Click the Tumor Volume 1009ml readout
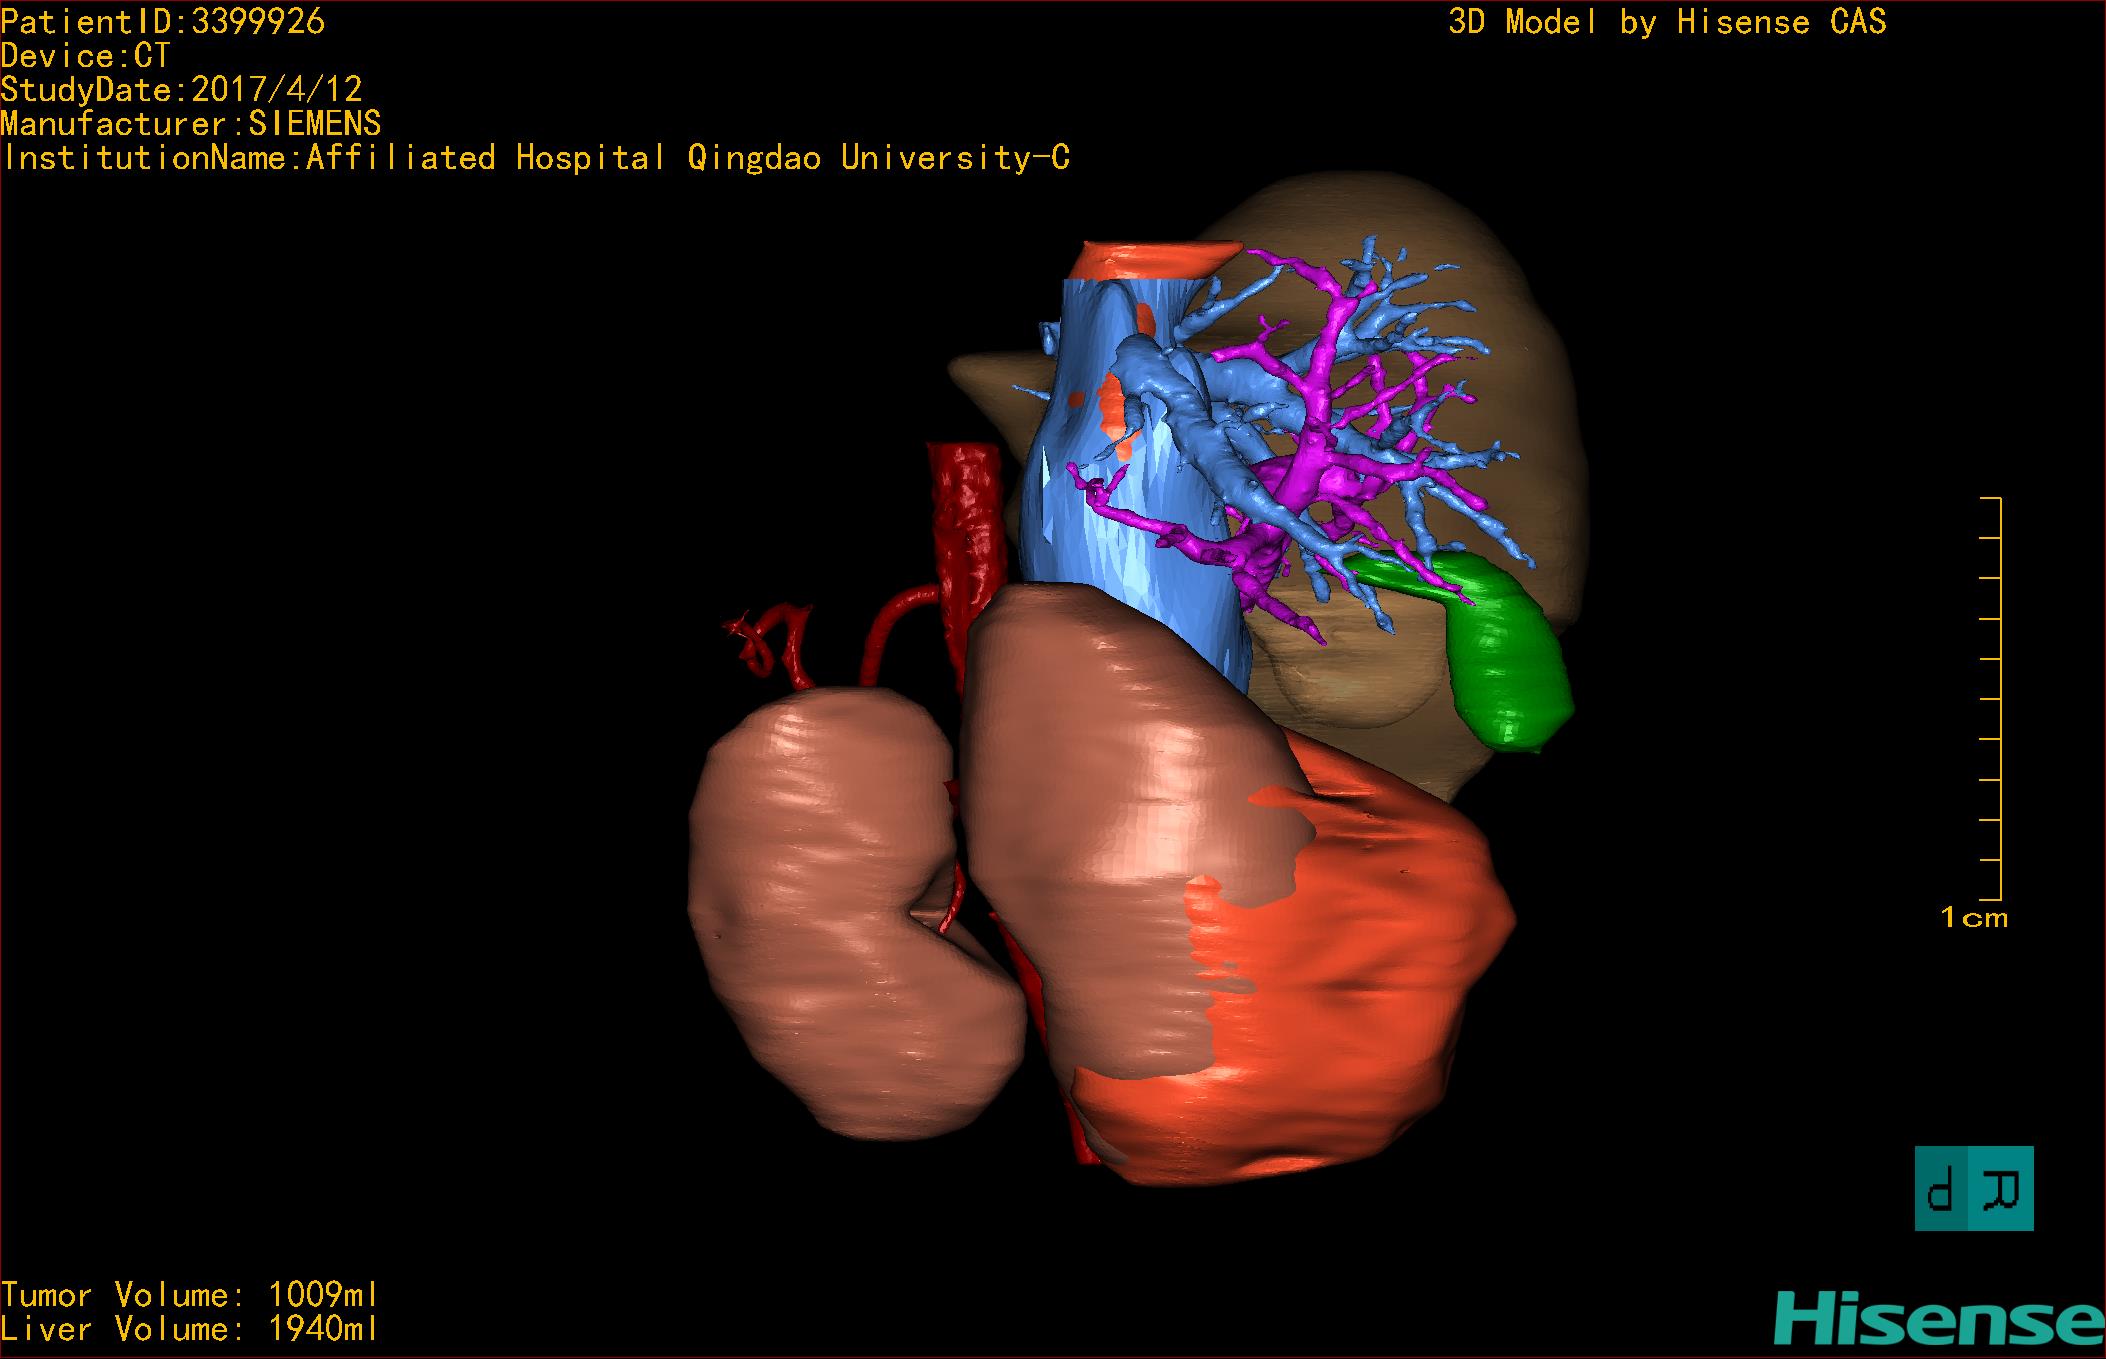This screenshot has height=1359, width=2106. pyautogui.click(x=189, y=1296)
